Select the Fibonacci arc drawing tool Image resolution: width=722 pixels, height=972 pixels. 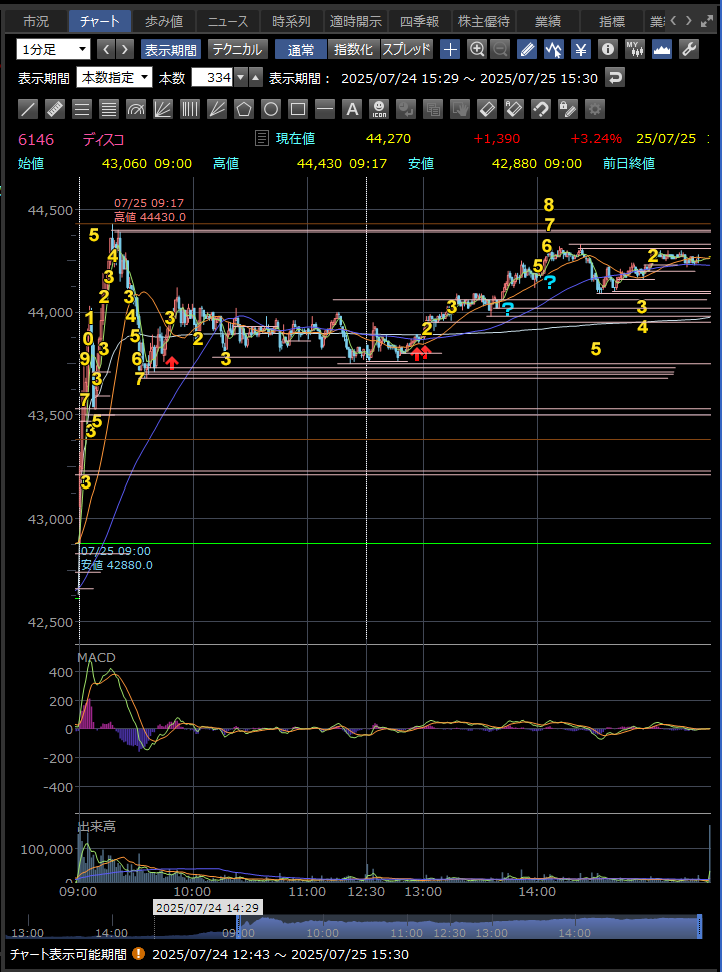[136, 110]
